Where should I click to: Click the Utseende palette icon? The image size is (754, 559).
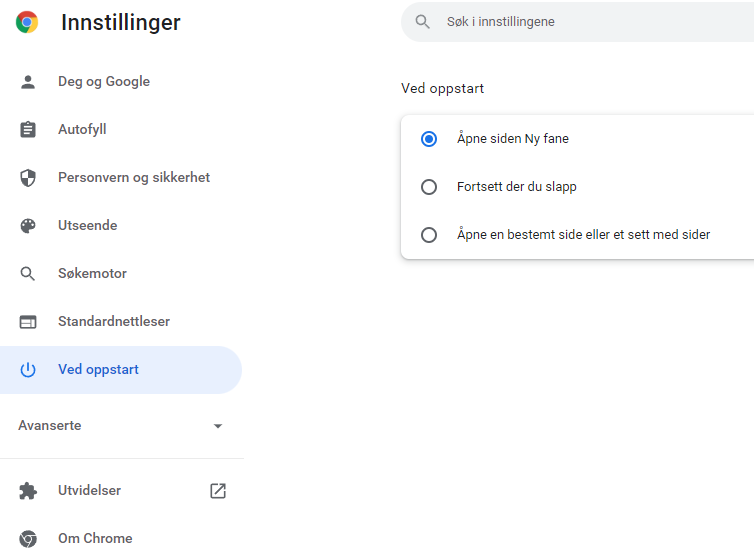tap(28, 226)
